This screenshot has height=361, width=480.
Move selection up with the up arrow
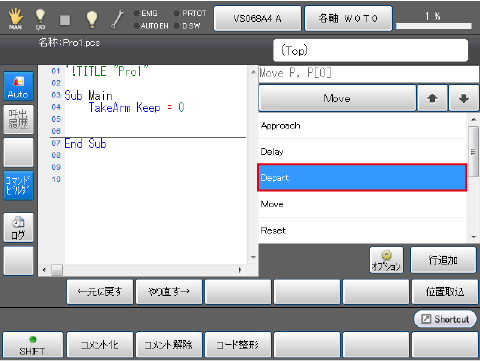point(432,98)
